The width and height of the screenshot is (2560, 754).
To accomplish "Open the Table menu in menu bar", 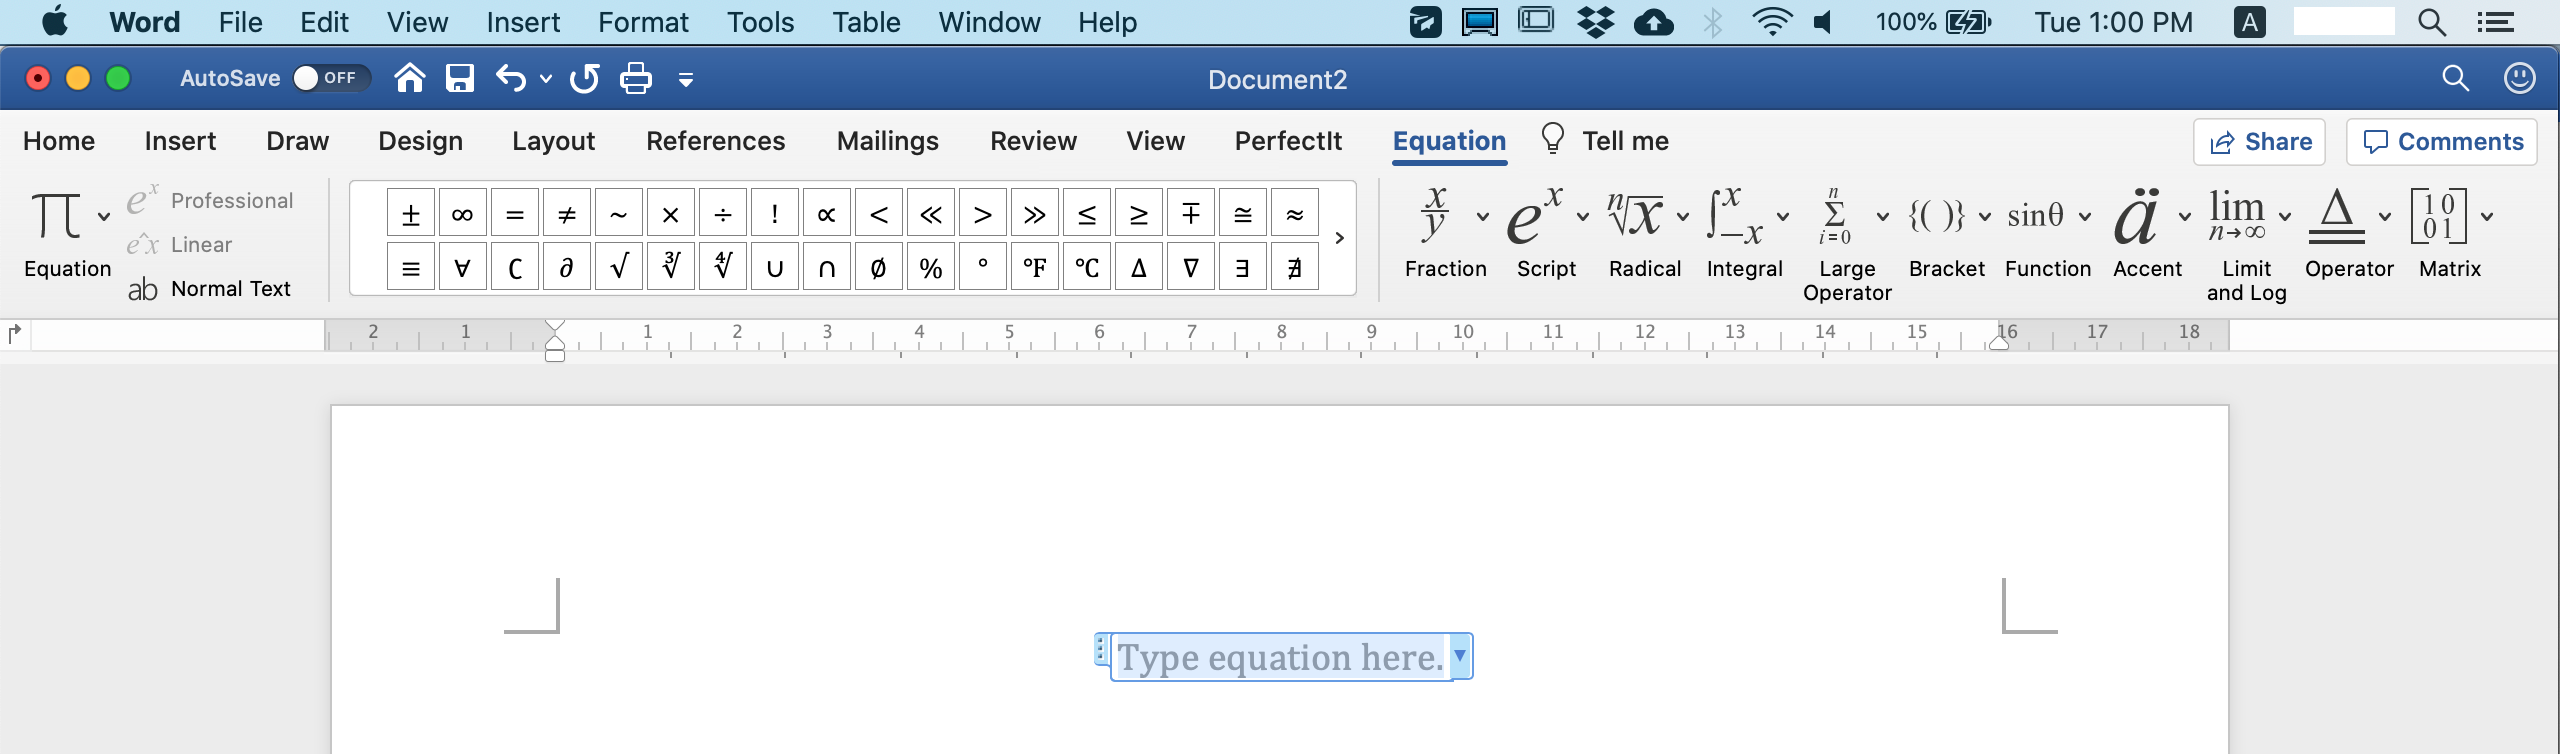I will click(866, 22).
